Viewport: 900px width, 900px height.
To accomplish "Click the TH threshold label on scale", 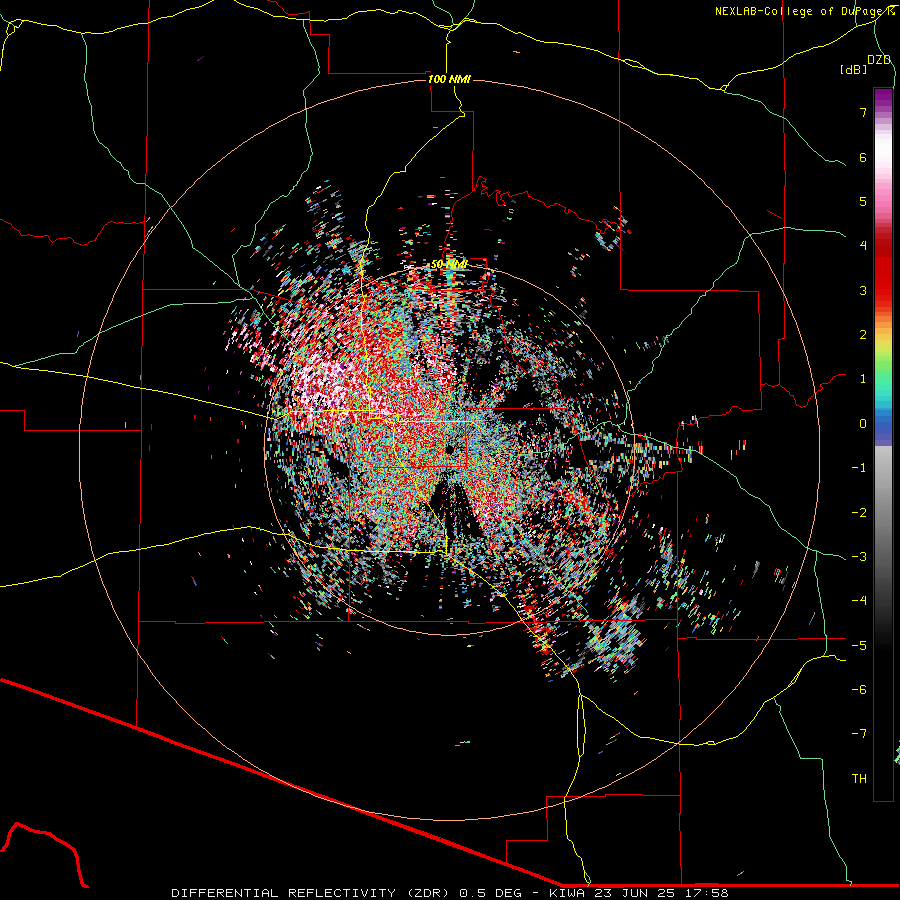I will pos(859,779).
